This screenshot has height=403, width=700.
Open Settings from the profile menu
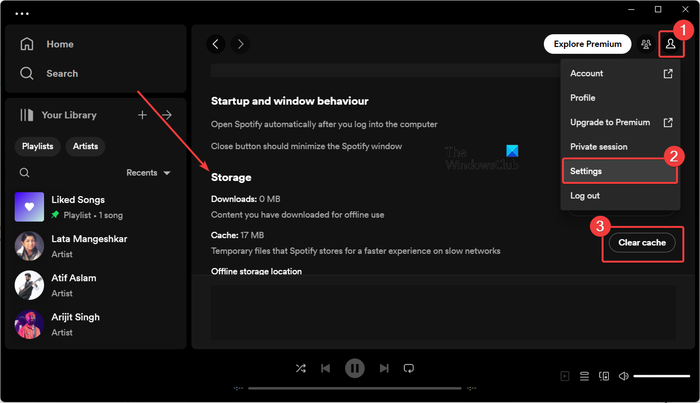click(x=620, y=171)
